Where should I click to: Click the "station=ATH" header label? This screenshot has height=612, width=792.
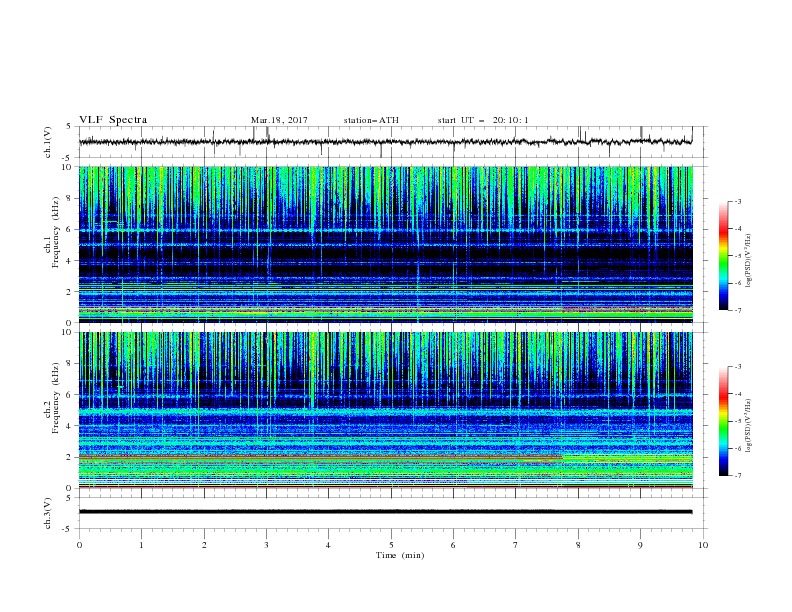(x=371, y=120)
